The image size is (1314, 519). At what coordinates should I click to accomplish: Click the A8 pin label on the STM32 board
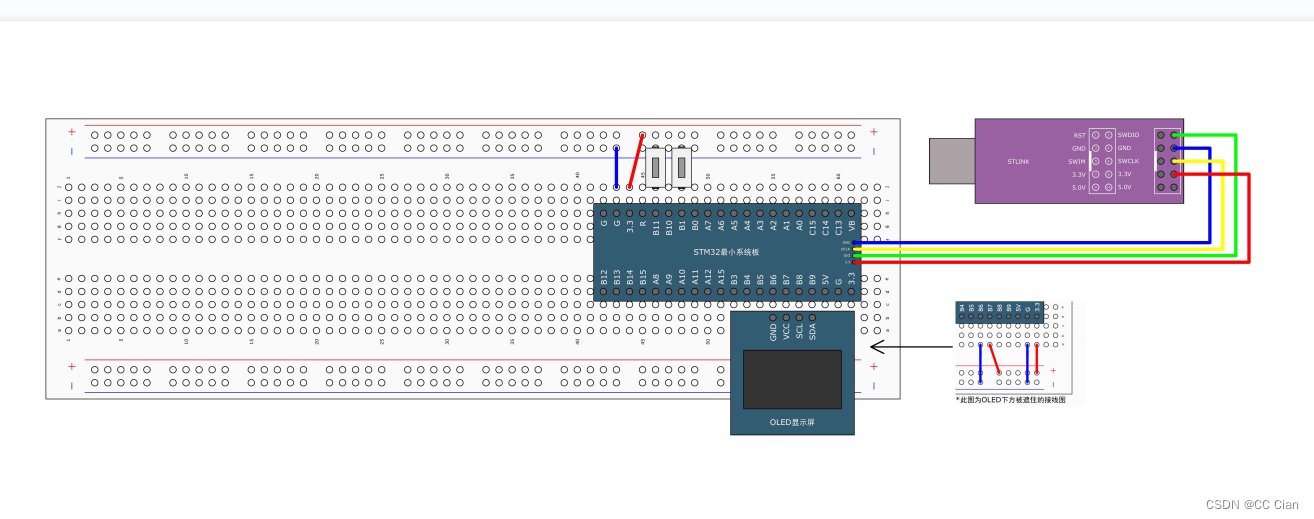pyautogui.click(x=656, y=279)
